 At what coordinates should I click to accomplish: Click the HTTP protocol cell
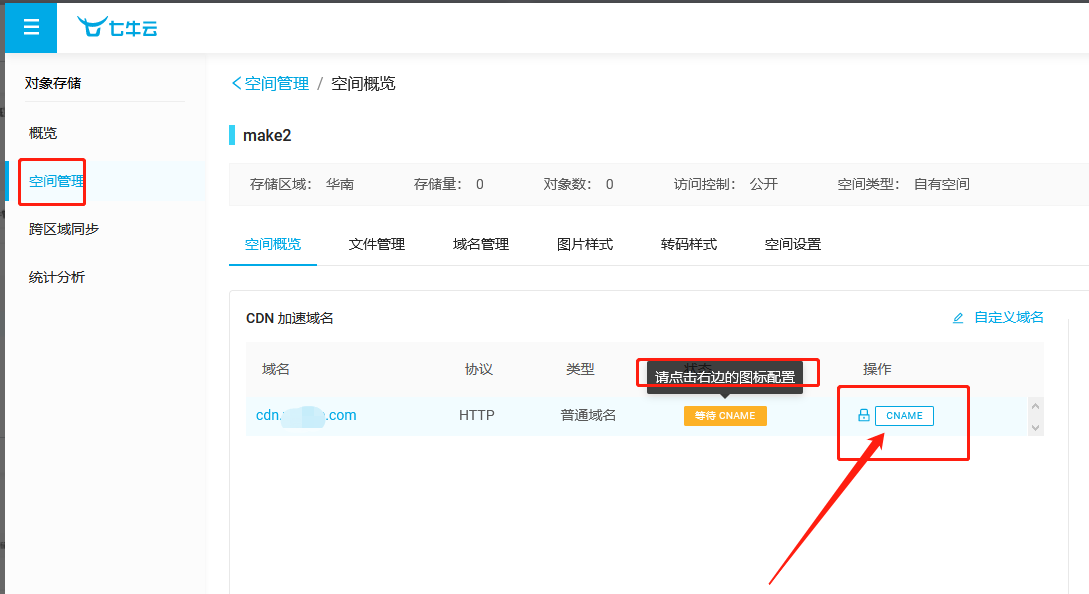476,415
